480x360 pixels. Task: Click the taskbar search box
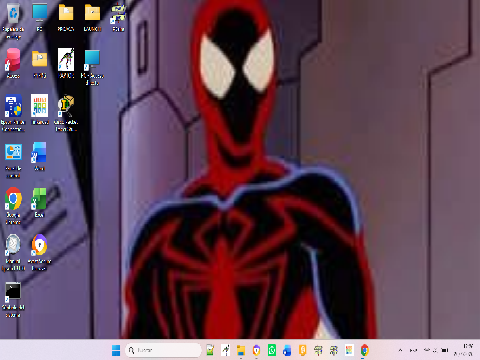pos(163,350)
